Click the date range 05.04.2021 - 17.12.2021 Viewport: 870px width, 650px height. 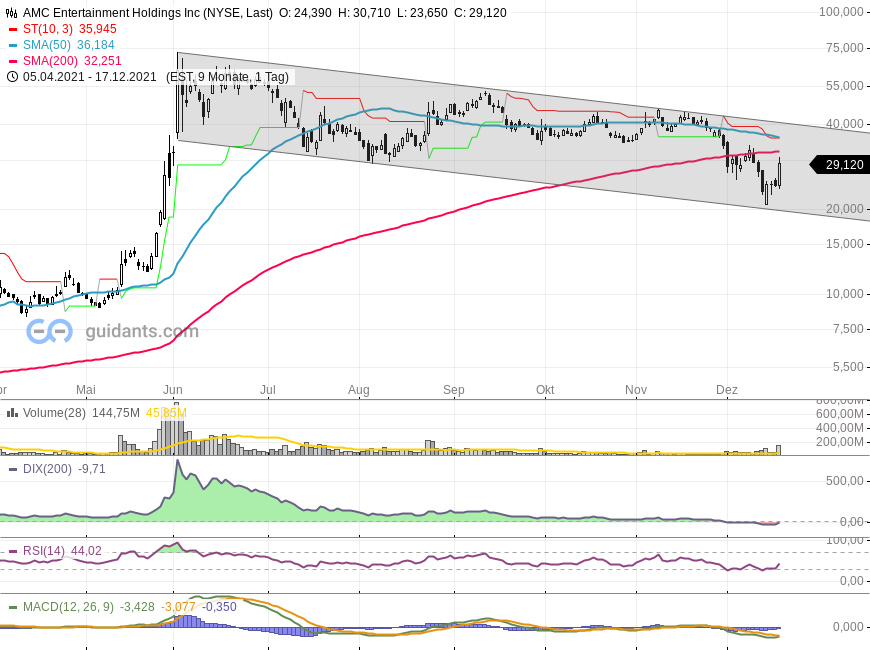(x=90, y=77)
